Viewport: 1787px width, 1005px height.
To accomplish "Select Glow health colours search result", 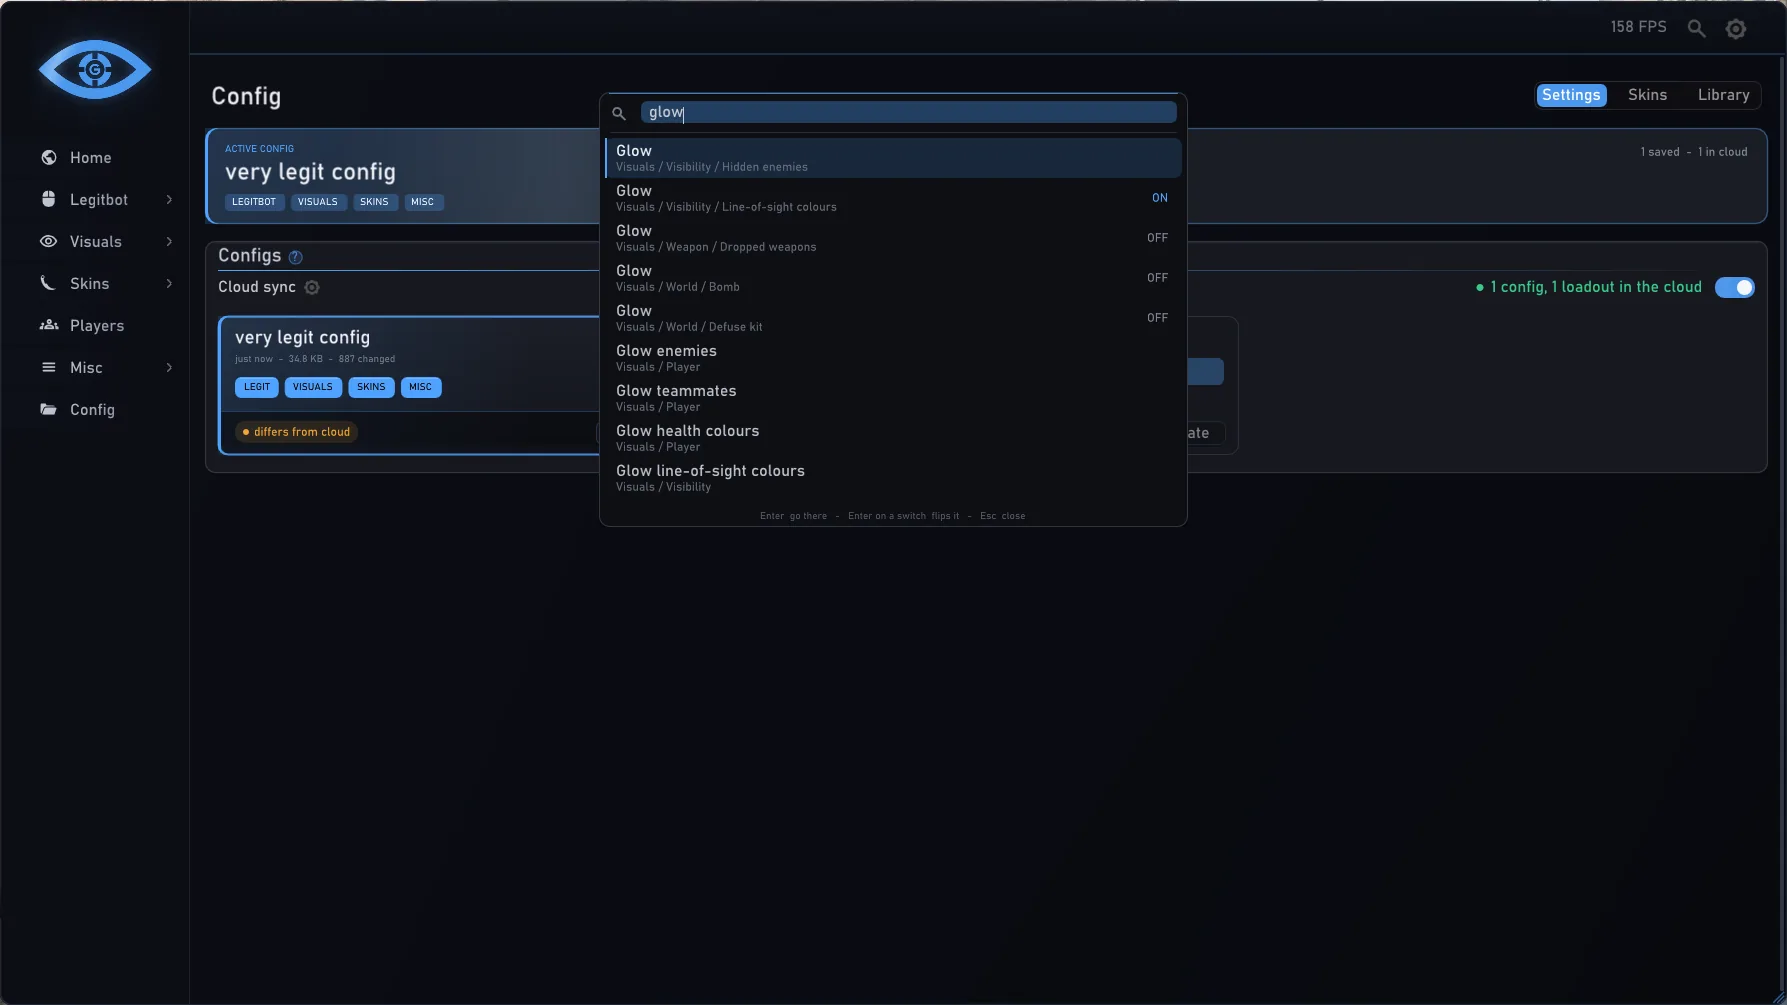I will pos(893,438).
